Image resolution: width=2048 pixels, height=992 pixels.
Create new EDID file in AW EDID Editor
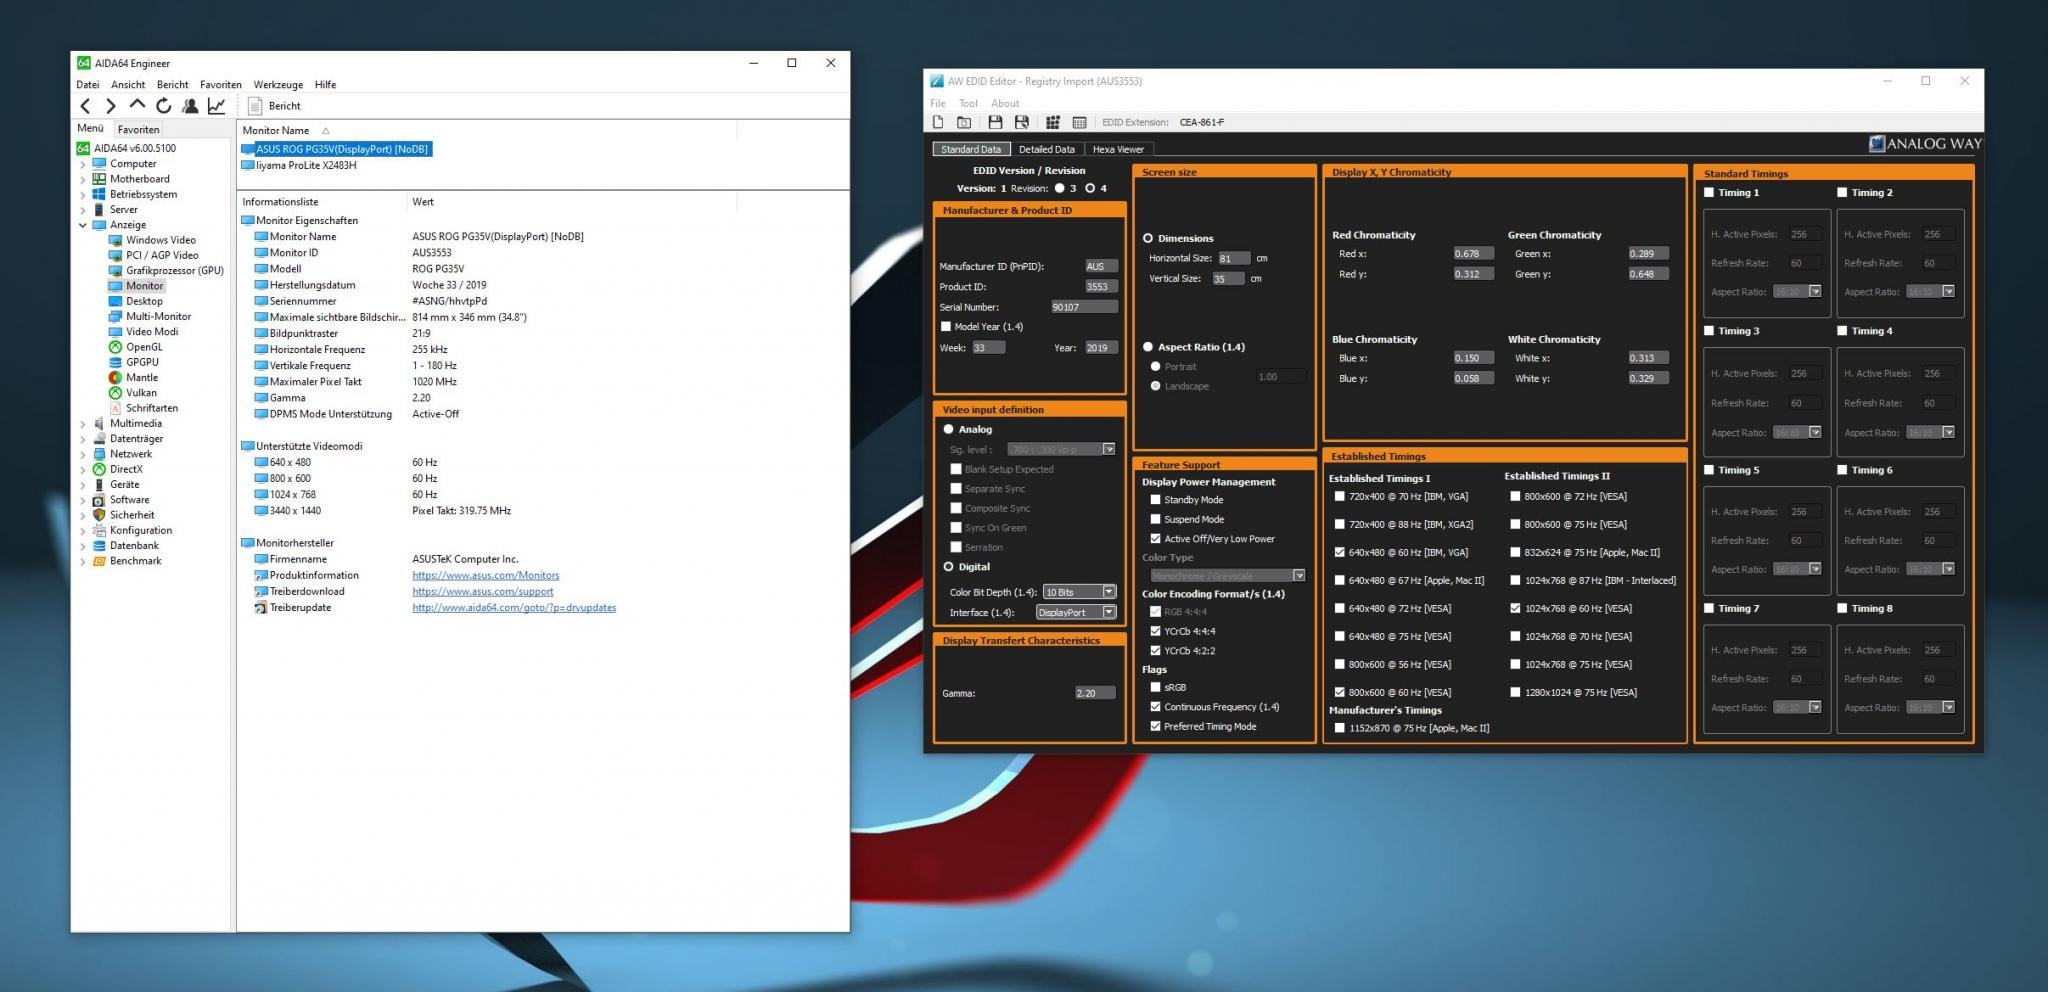point(938,122)
